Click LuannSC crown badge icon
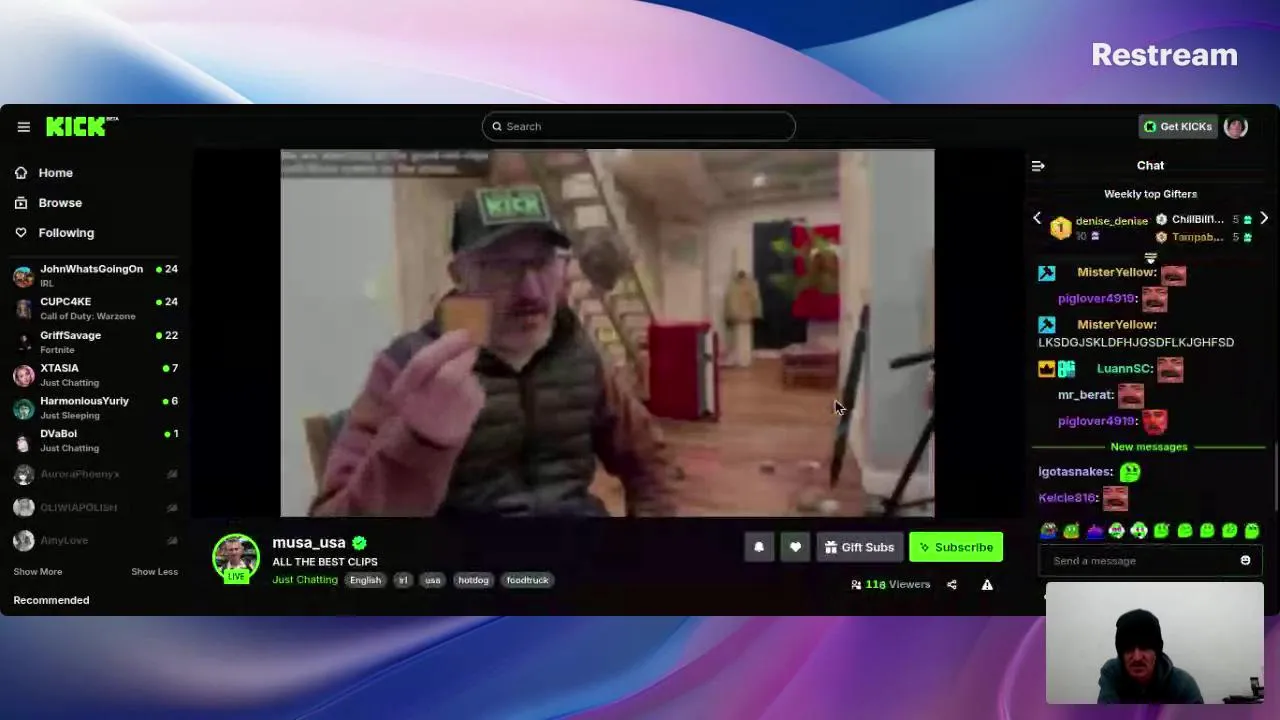The image size is (1280, 720). pos(1047,369)
